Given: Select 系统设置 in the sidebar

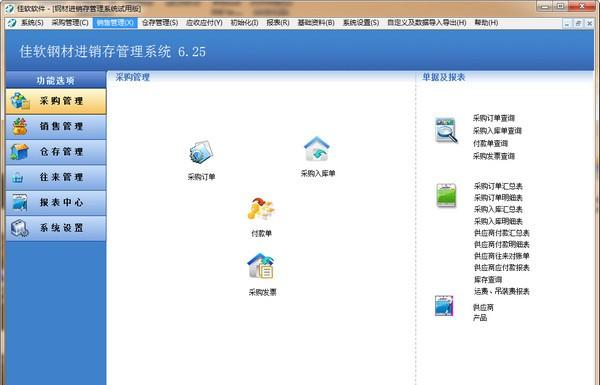Looking at the screenshot, I should coord(56,228).
